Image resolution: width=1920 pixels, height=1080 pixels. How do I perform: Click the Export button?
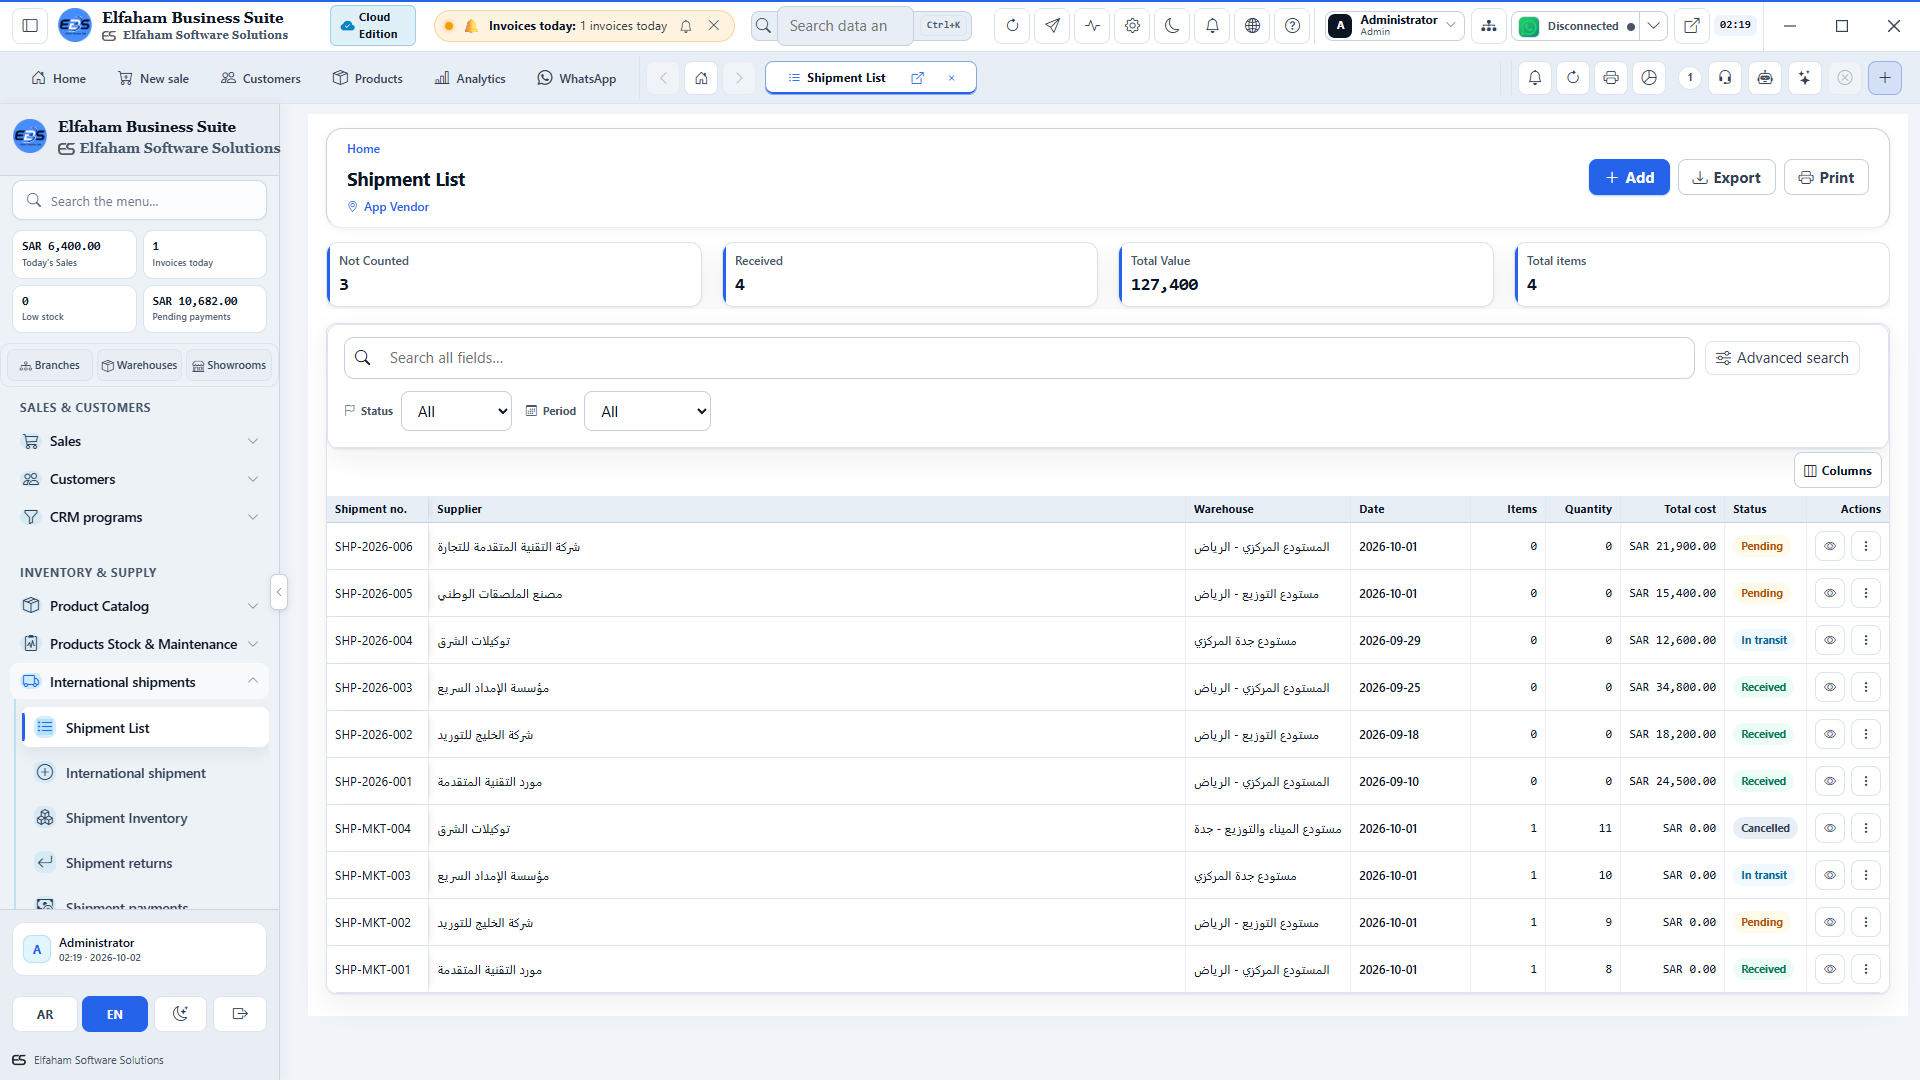tap(1726, 178)
